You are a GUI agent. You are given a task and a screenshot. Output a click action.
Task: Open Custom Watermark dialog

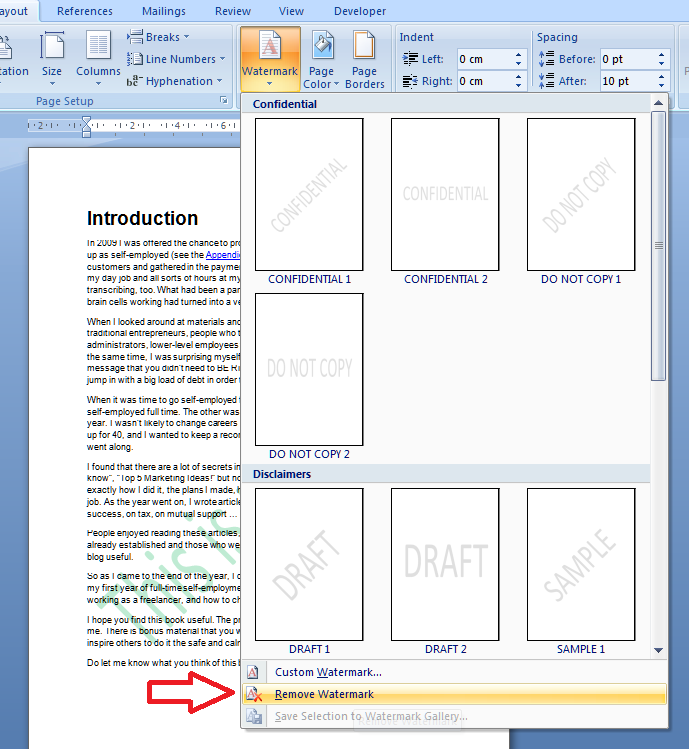pyautogui.click(x=328, y=672)
